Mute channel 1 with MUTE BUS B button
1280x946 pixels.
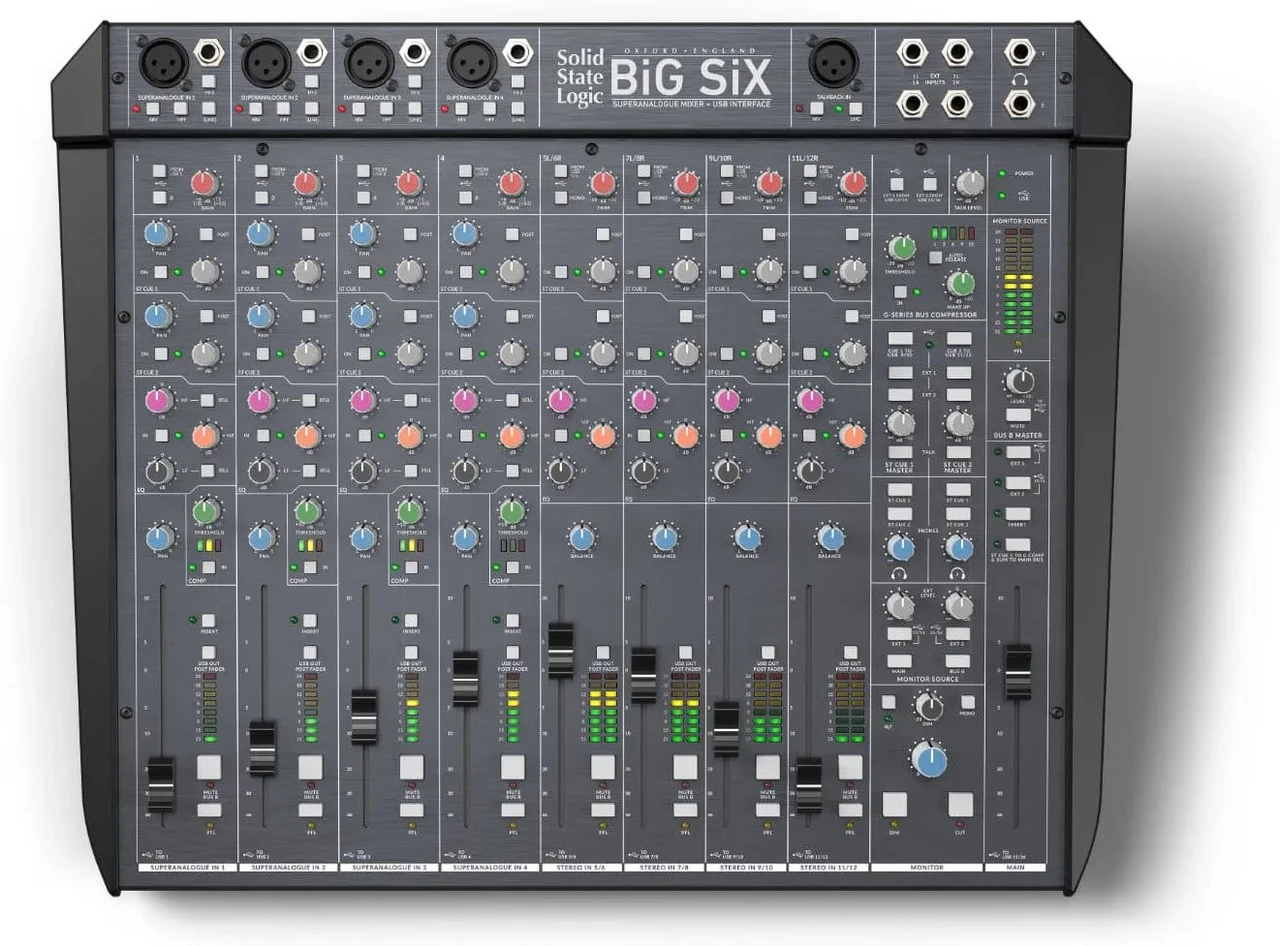[209, 768]
